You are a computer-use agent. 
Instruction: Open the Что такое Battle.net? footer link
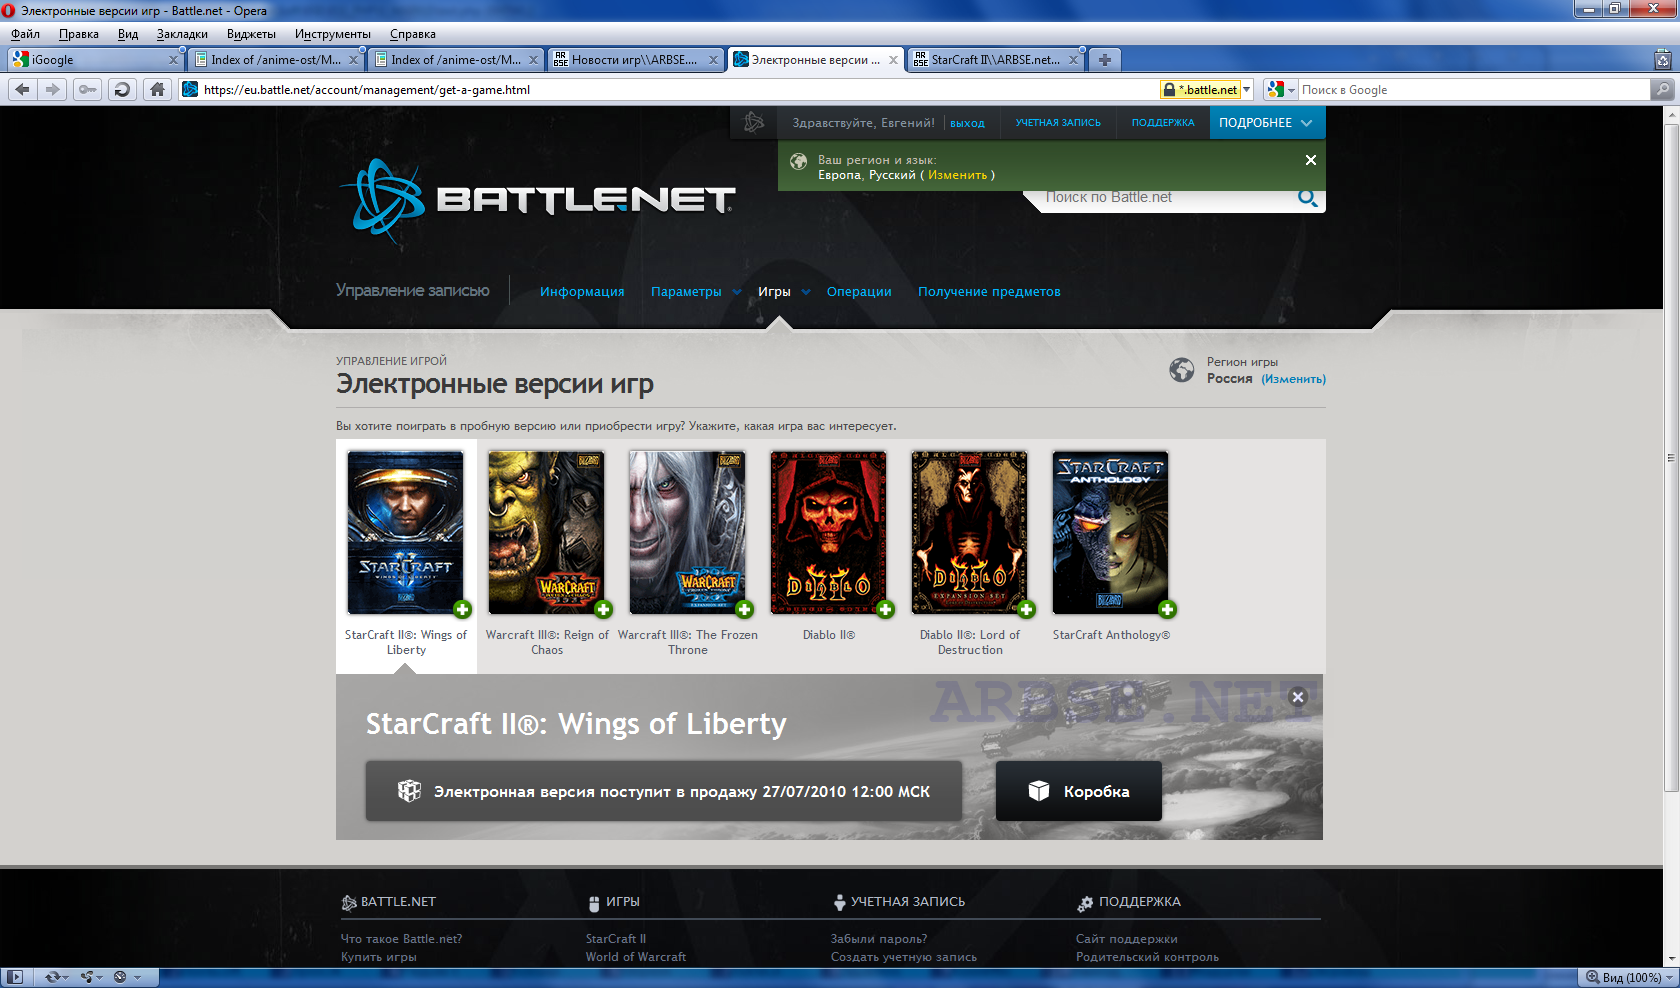(401, 939)
